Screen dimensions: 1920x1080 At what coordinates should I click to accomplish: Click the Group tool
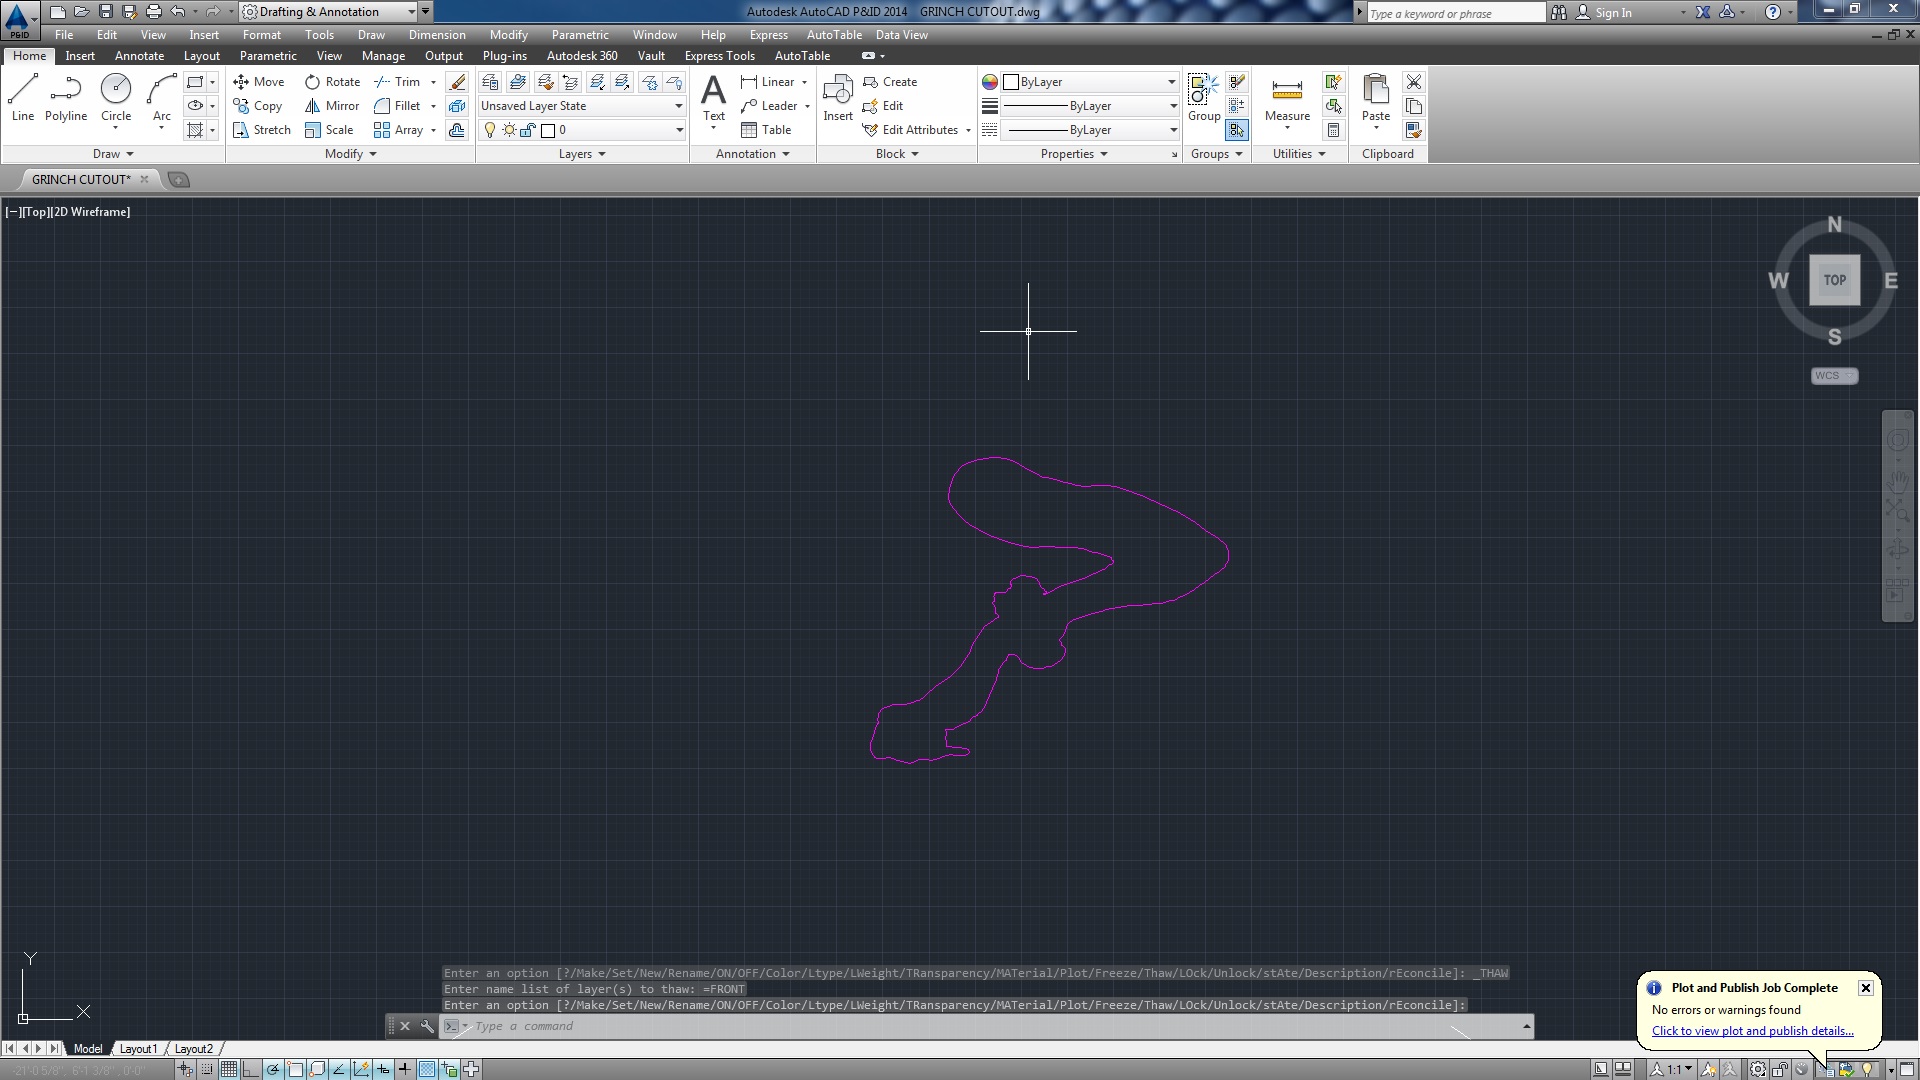[1204, 98]
